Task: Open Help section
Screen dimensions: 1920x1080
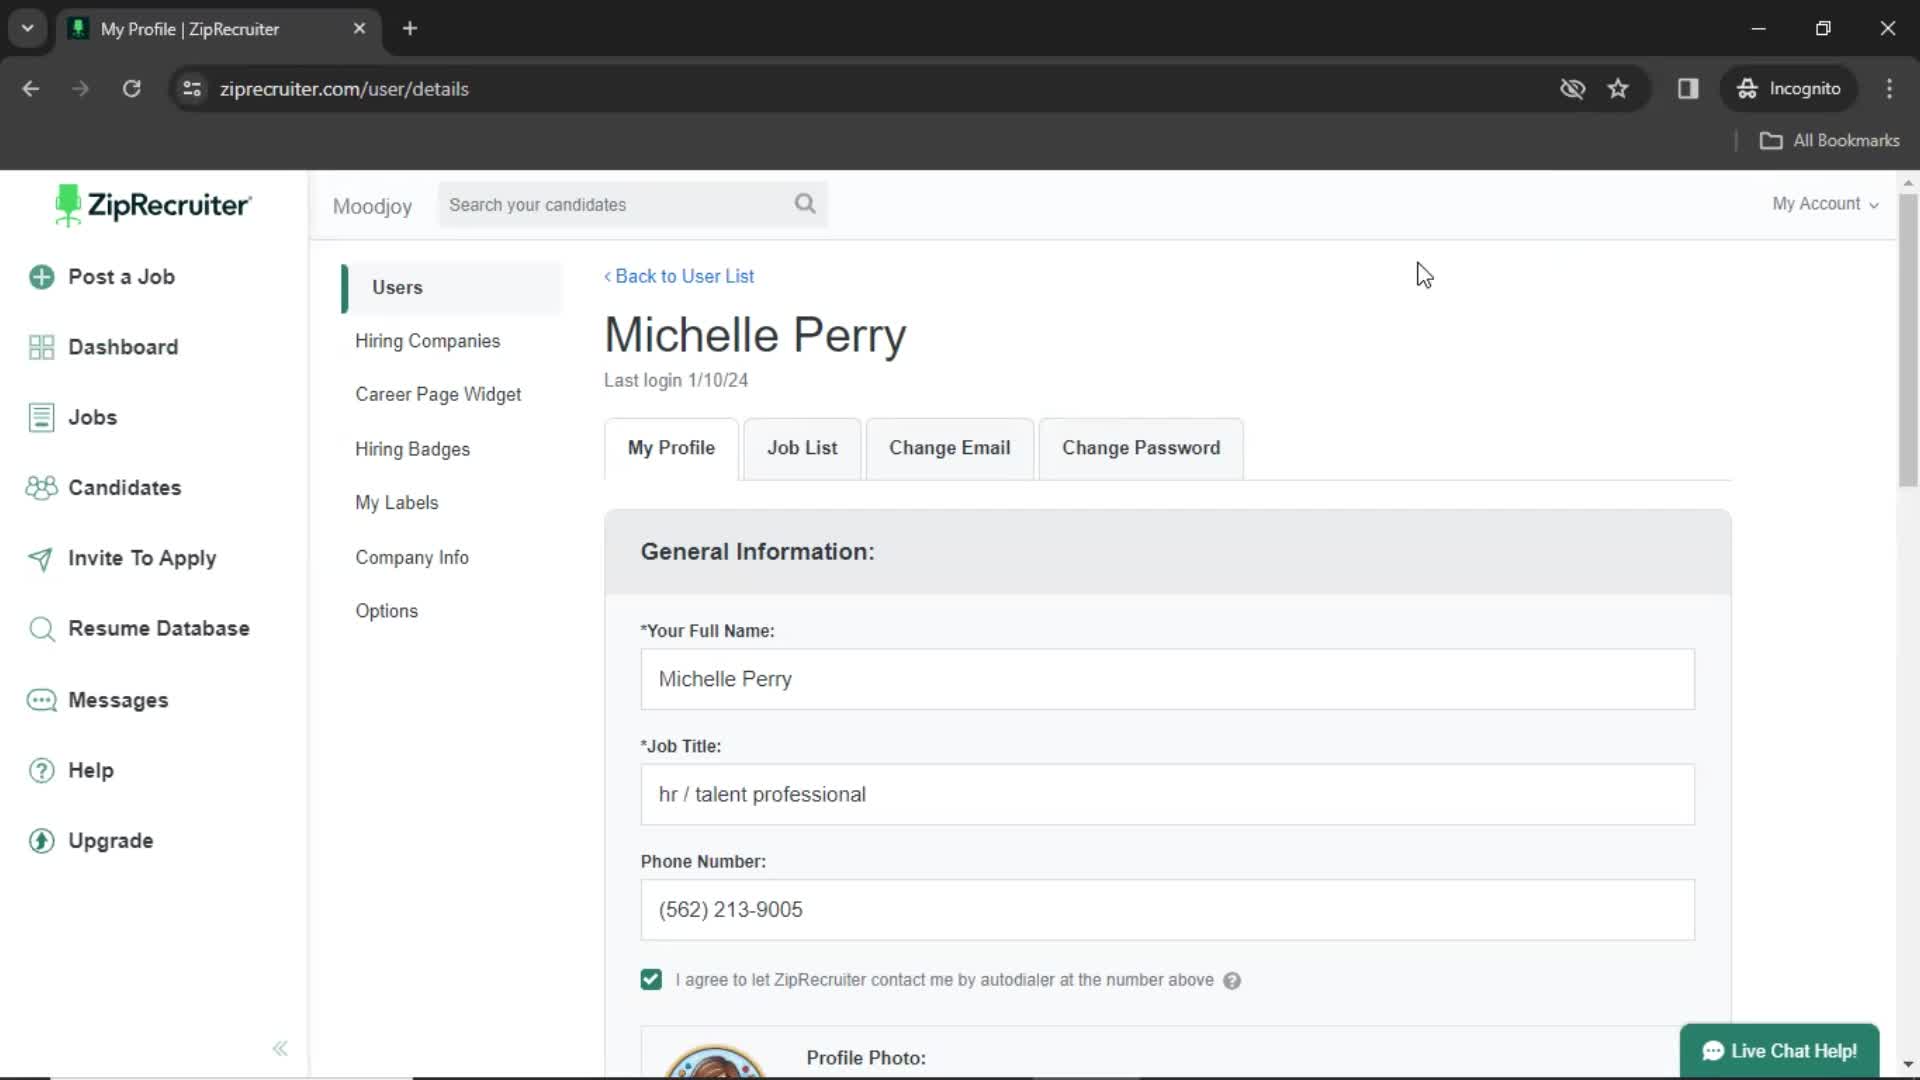Action: [90, 770]
